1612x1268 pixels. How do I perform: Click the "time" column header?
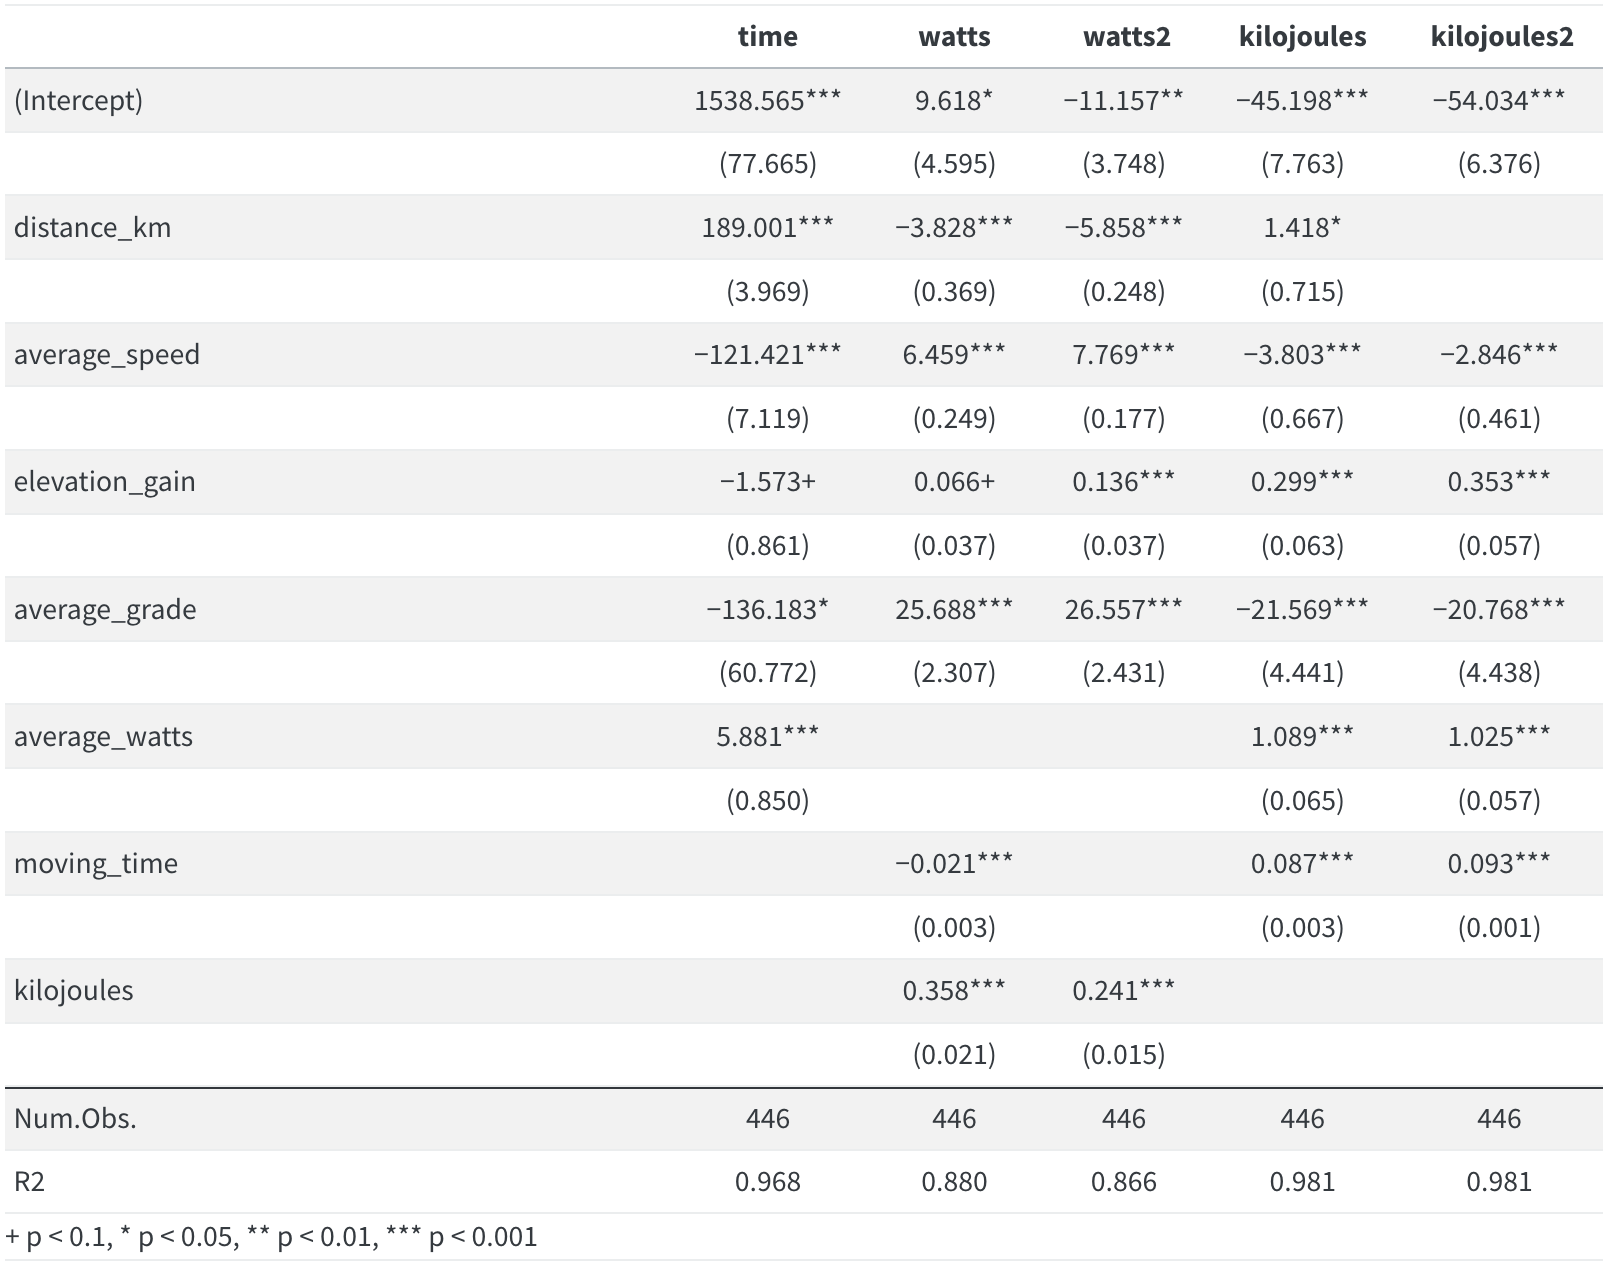click(x=767, y=37)
